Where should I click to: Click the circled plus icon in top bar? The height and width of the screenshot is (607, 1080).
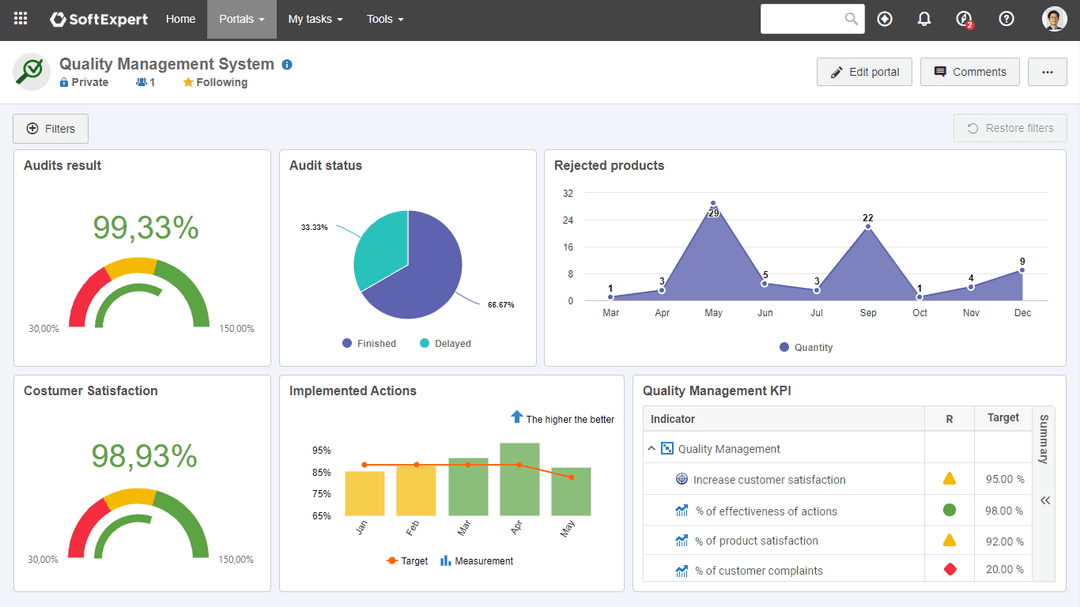pos(884,19)
